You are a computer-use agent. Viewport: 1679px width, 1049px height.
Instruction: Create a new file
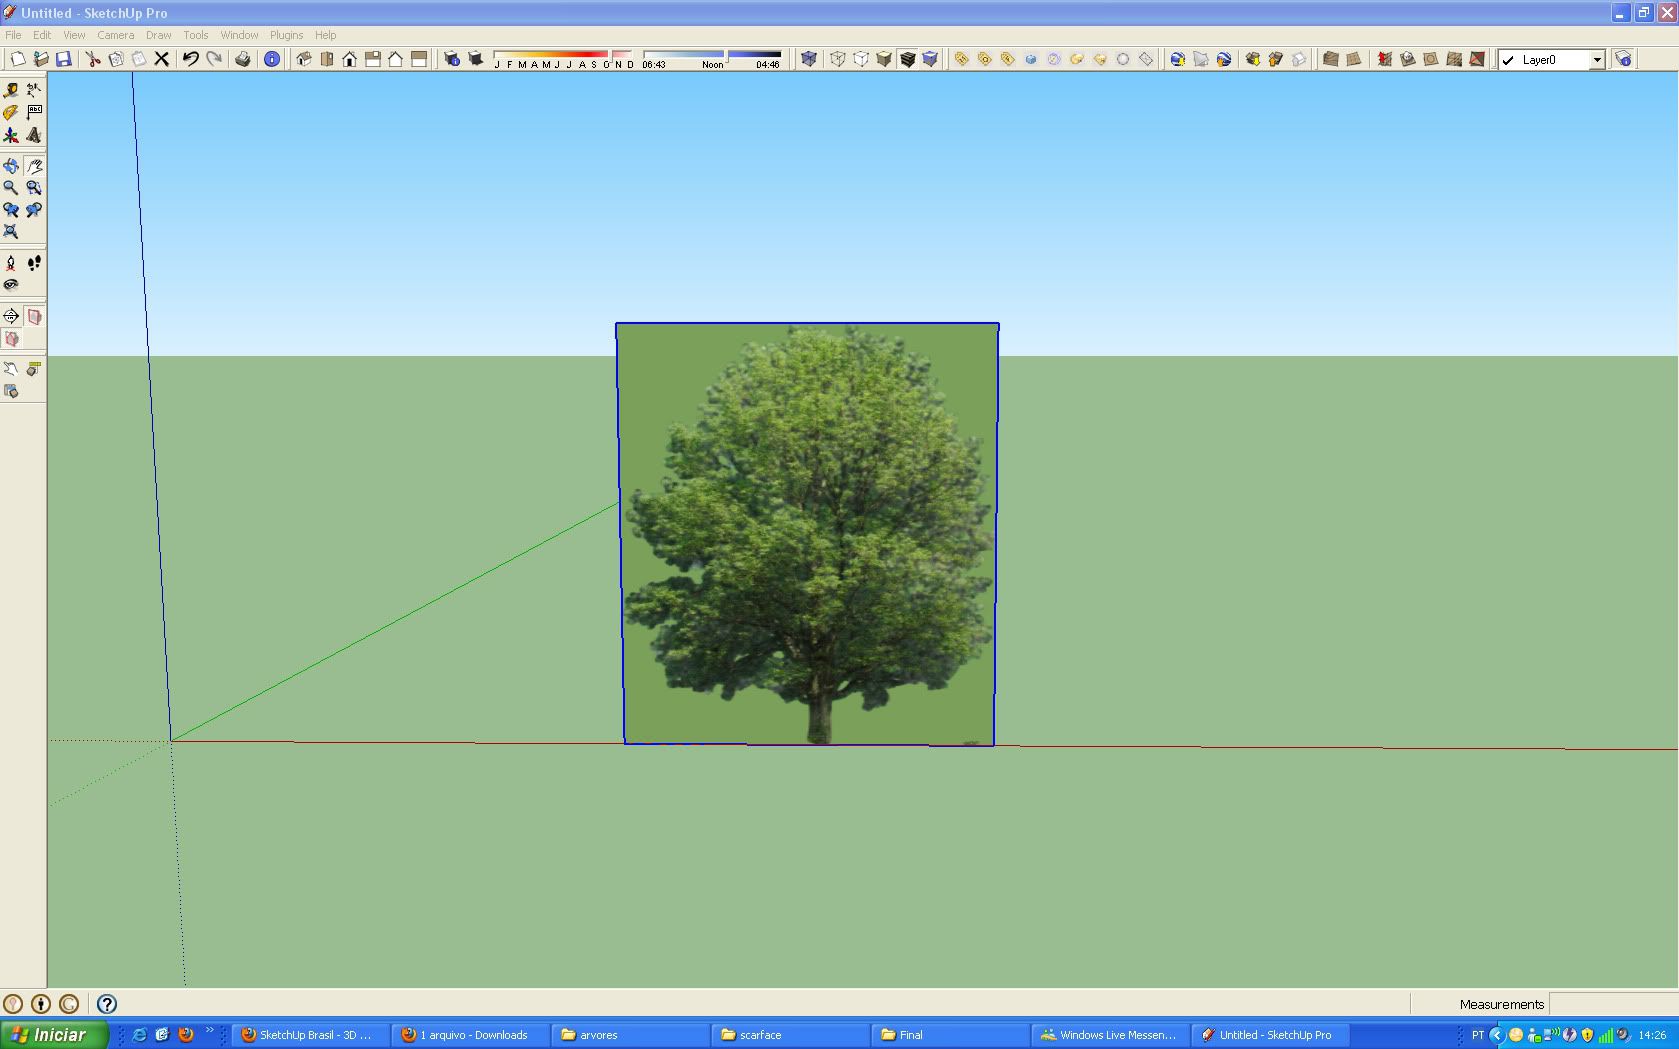[x=17, y=59]
